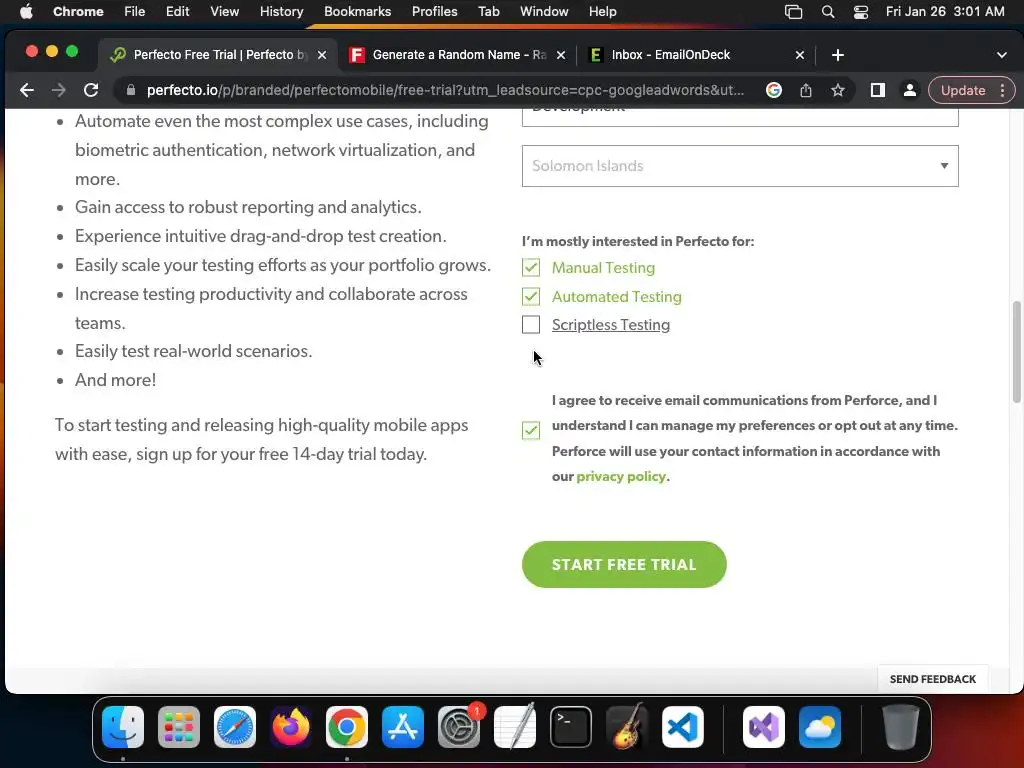Click the share page icon
The image size is (1024, 768).
click(x=806, y=90)
